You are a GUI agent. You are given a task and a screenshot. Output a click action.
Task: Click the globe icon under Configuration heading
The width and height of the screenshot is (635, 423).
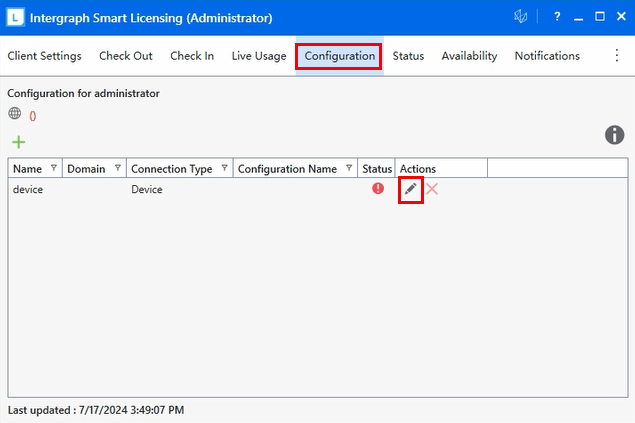(x=15, y=114)
